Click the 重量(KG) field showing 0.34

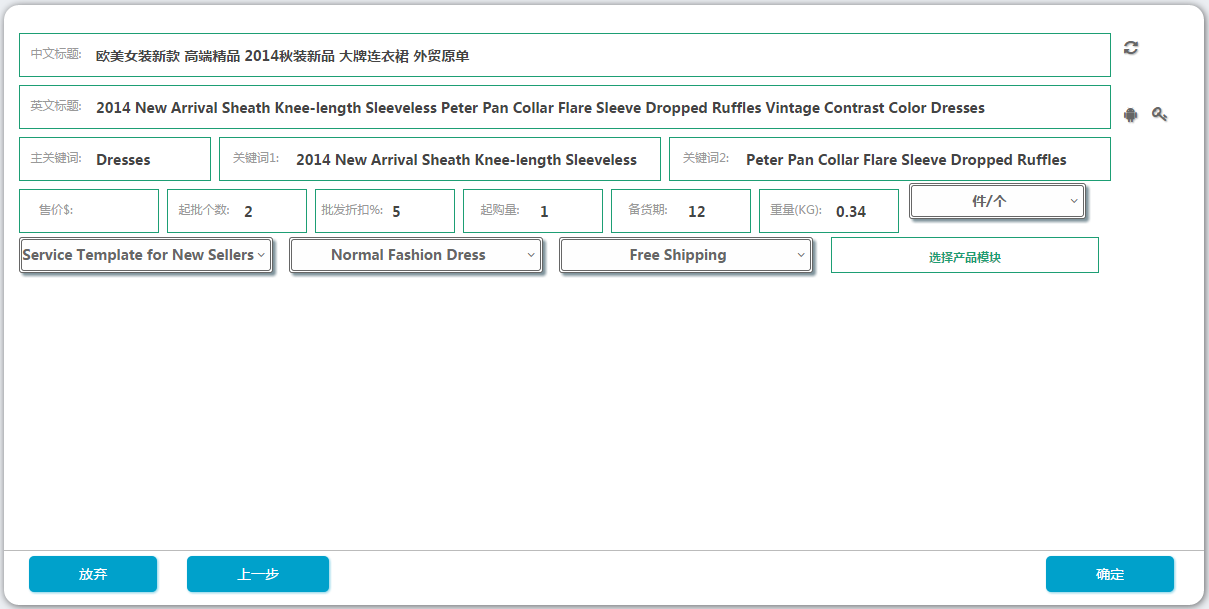[x=829, y=211]
